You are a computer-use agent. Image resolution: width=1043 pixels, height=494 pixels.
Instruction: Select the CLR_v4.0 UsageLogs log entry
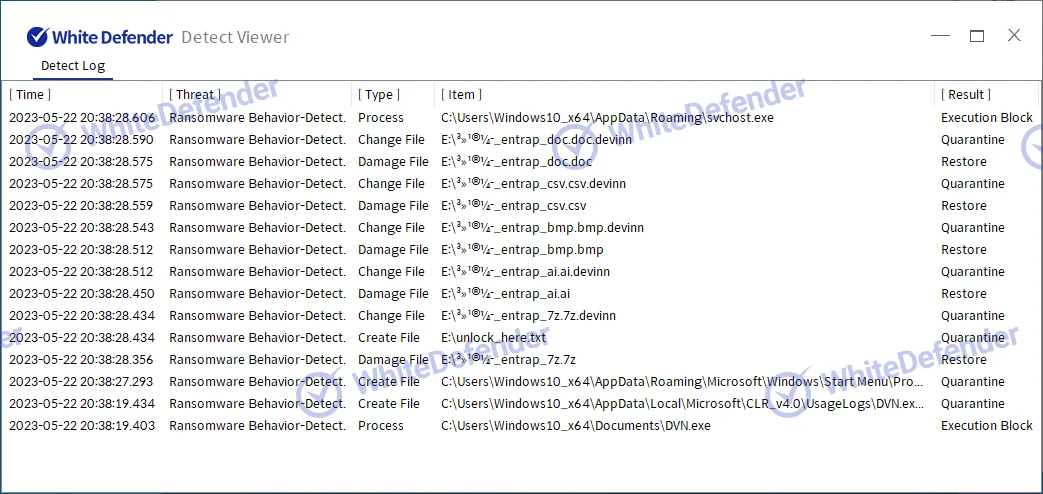682,404
